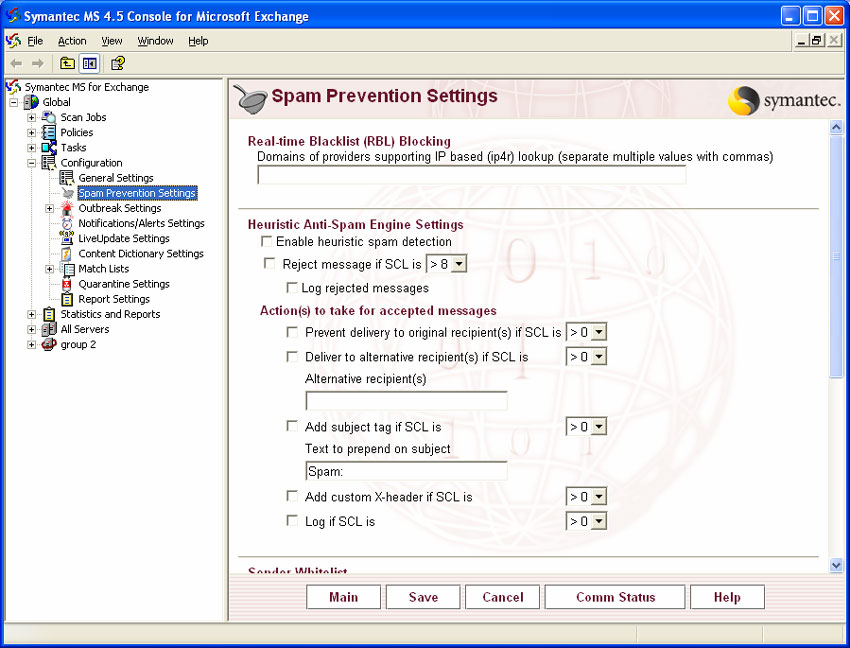Click the Report Settings clipboard icon

click(67, 299)
